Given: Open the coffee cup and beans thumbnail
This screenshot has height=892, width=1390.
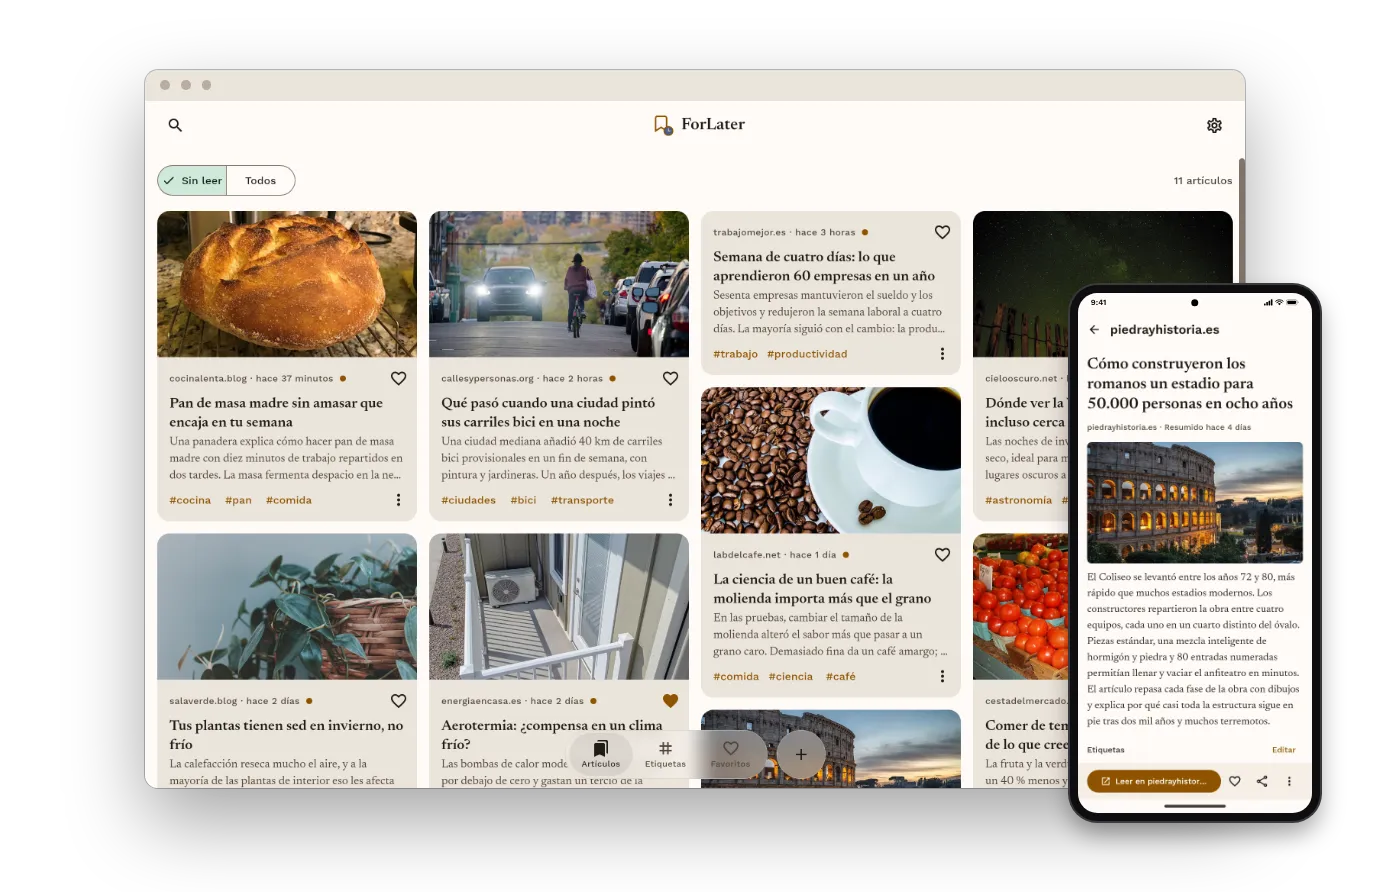Looking at the screenshot, I should 831,460.
